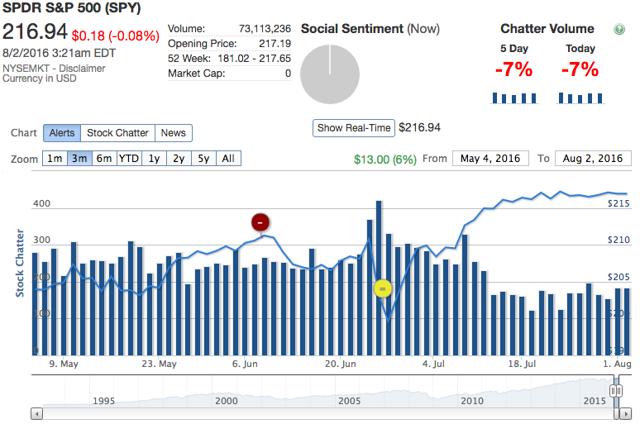Click the Today chatter mini bar chart
This screenshot has width=640, height=424.
tap(580, 98)
